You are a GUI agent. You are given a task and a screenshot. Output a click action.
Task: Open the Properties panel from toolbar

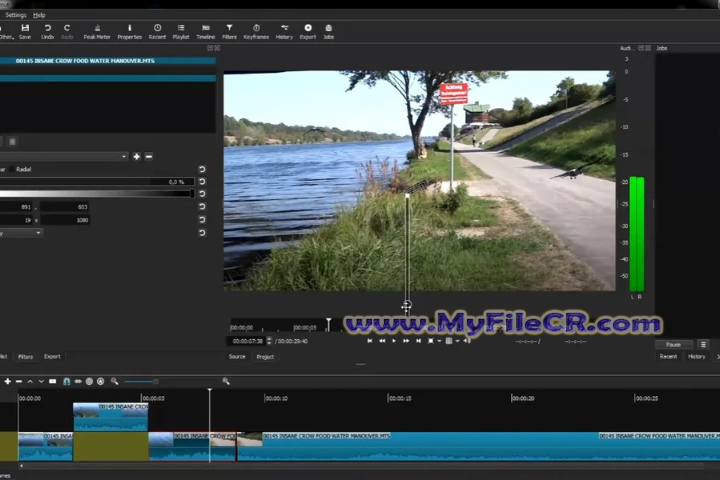coord(129,32)
